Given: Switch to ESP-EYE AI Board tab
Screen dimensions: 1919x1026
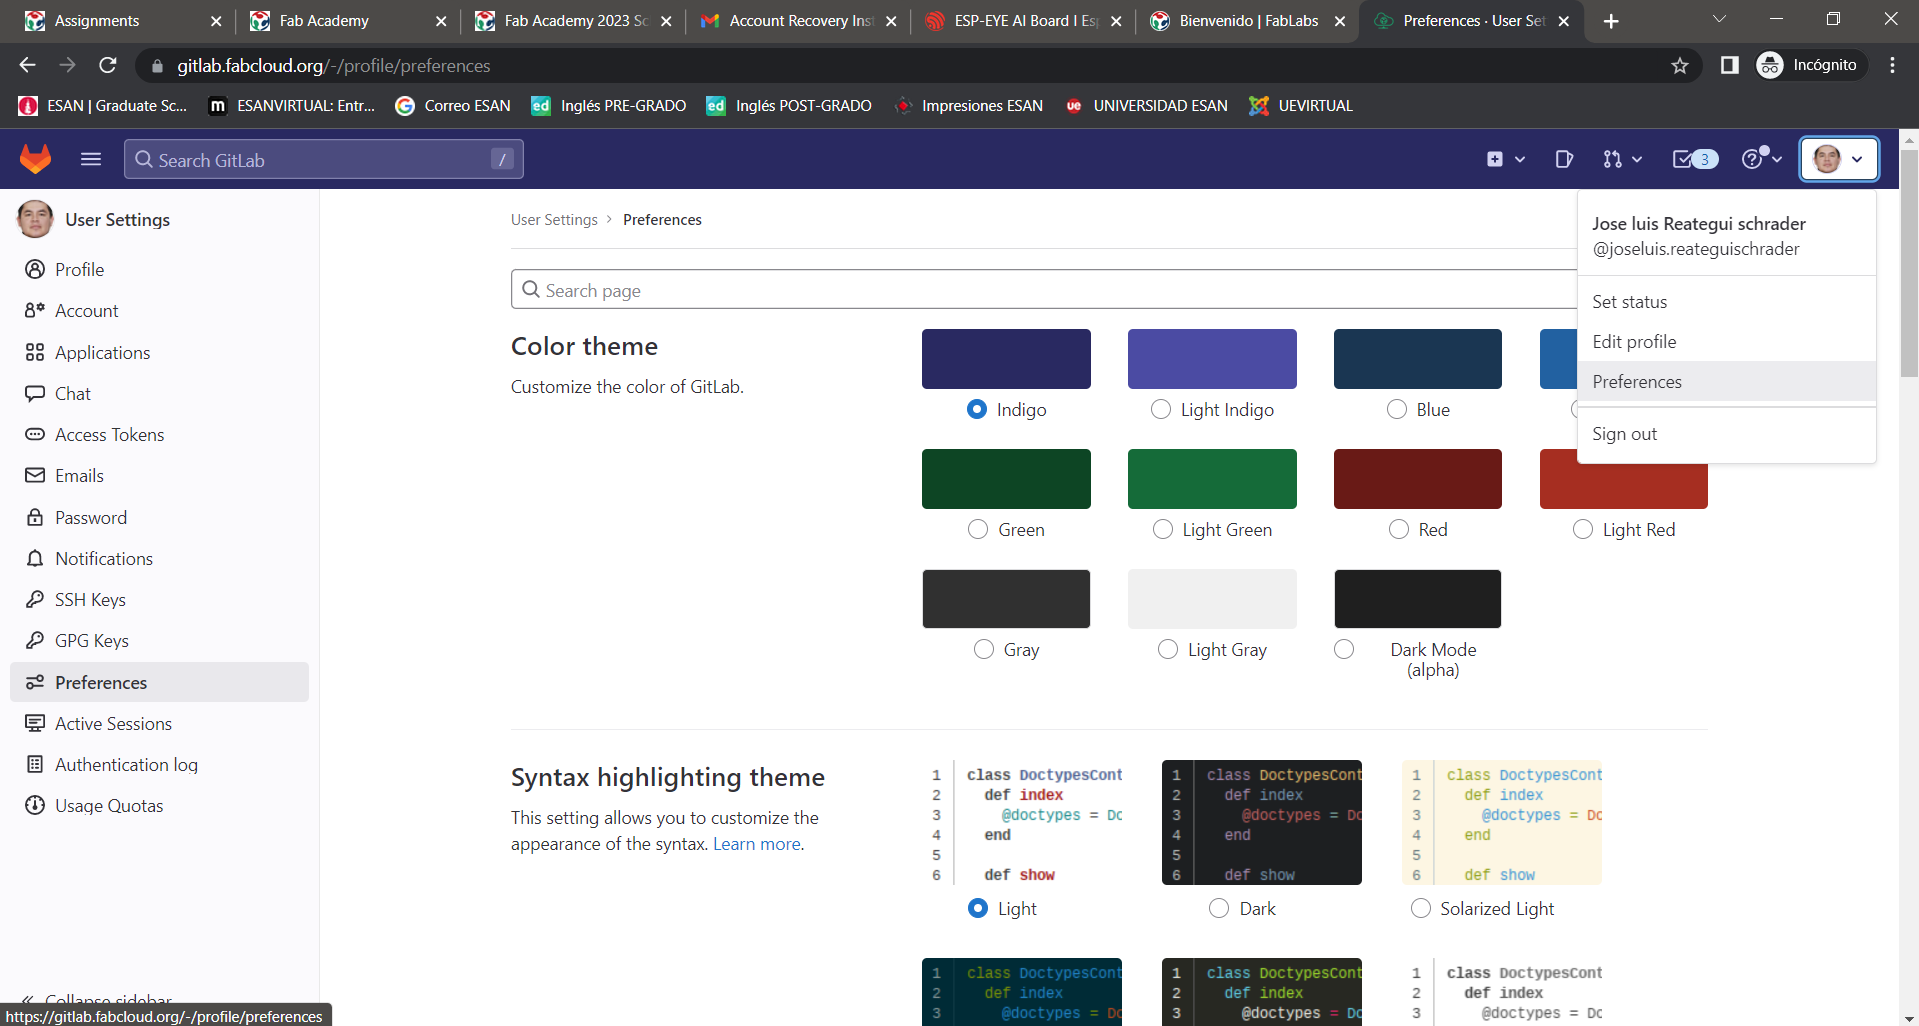Looking at the screenshot, I should click(x=1022, y=21).
